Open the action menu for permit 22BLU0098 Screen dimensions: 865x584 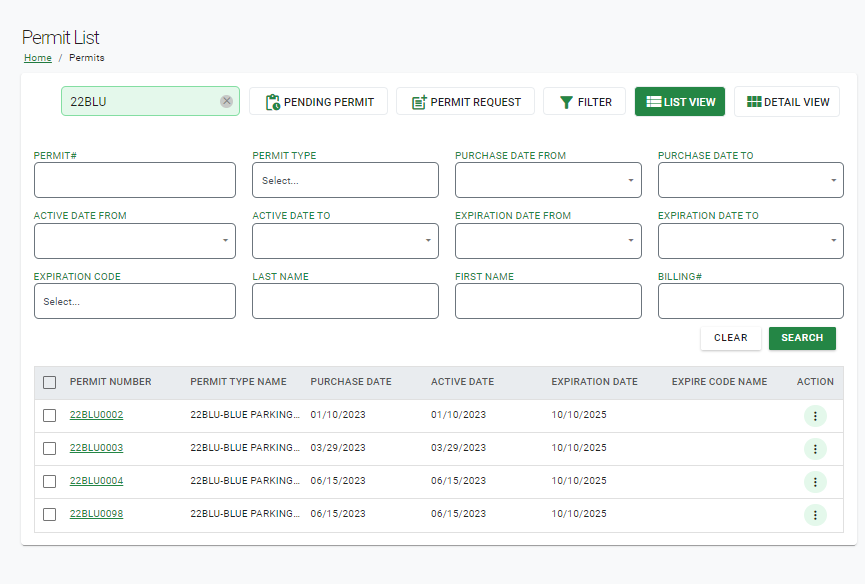click(x=815, y=516)
